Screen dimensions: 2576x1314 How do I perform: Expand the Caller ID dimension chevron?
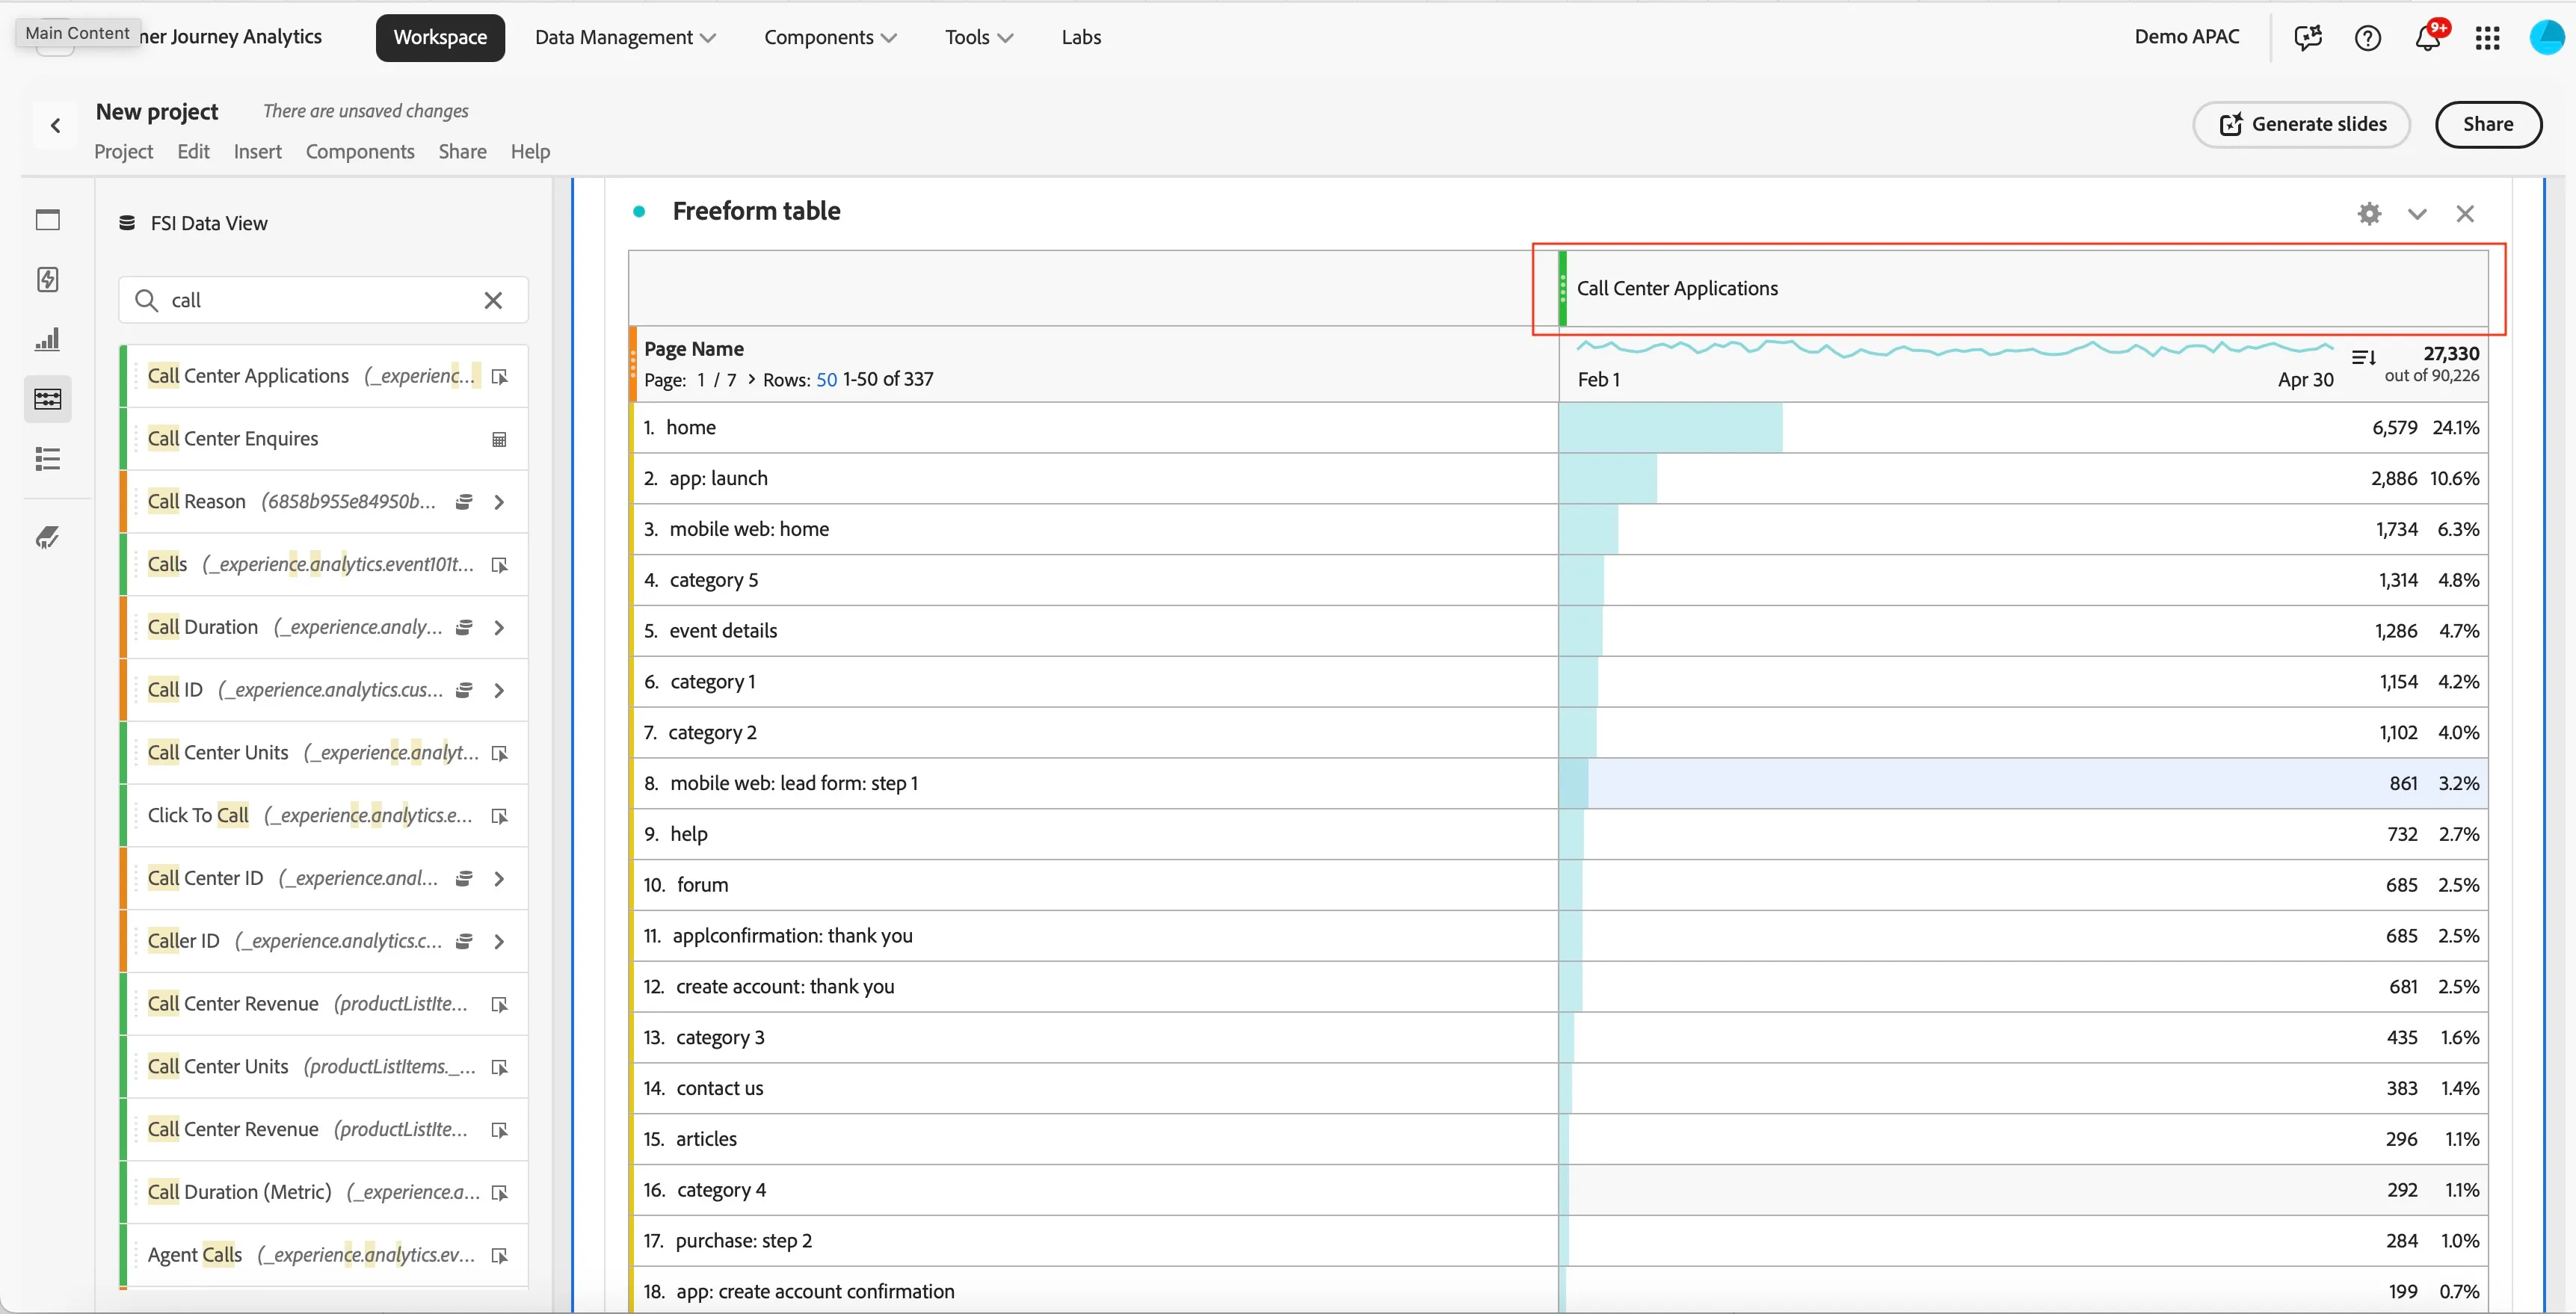499,941
